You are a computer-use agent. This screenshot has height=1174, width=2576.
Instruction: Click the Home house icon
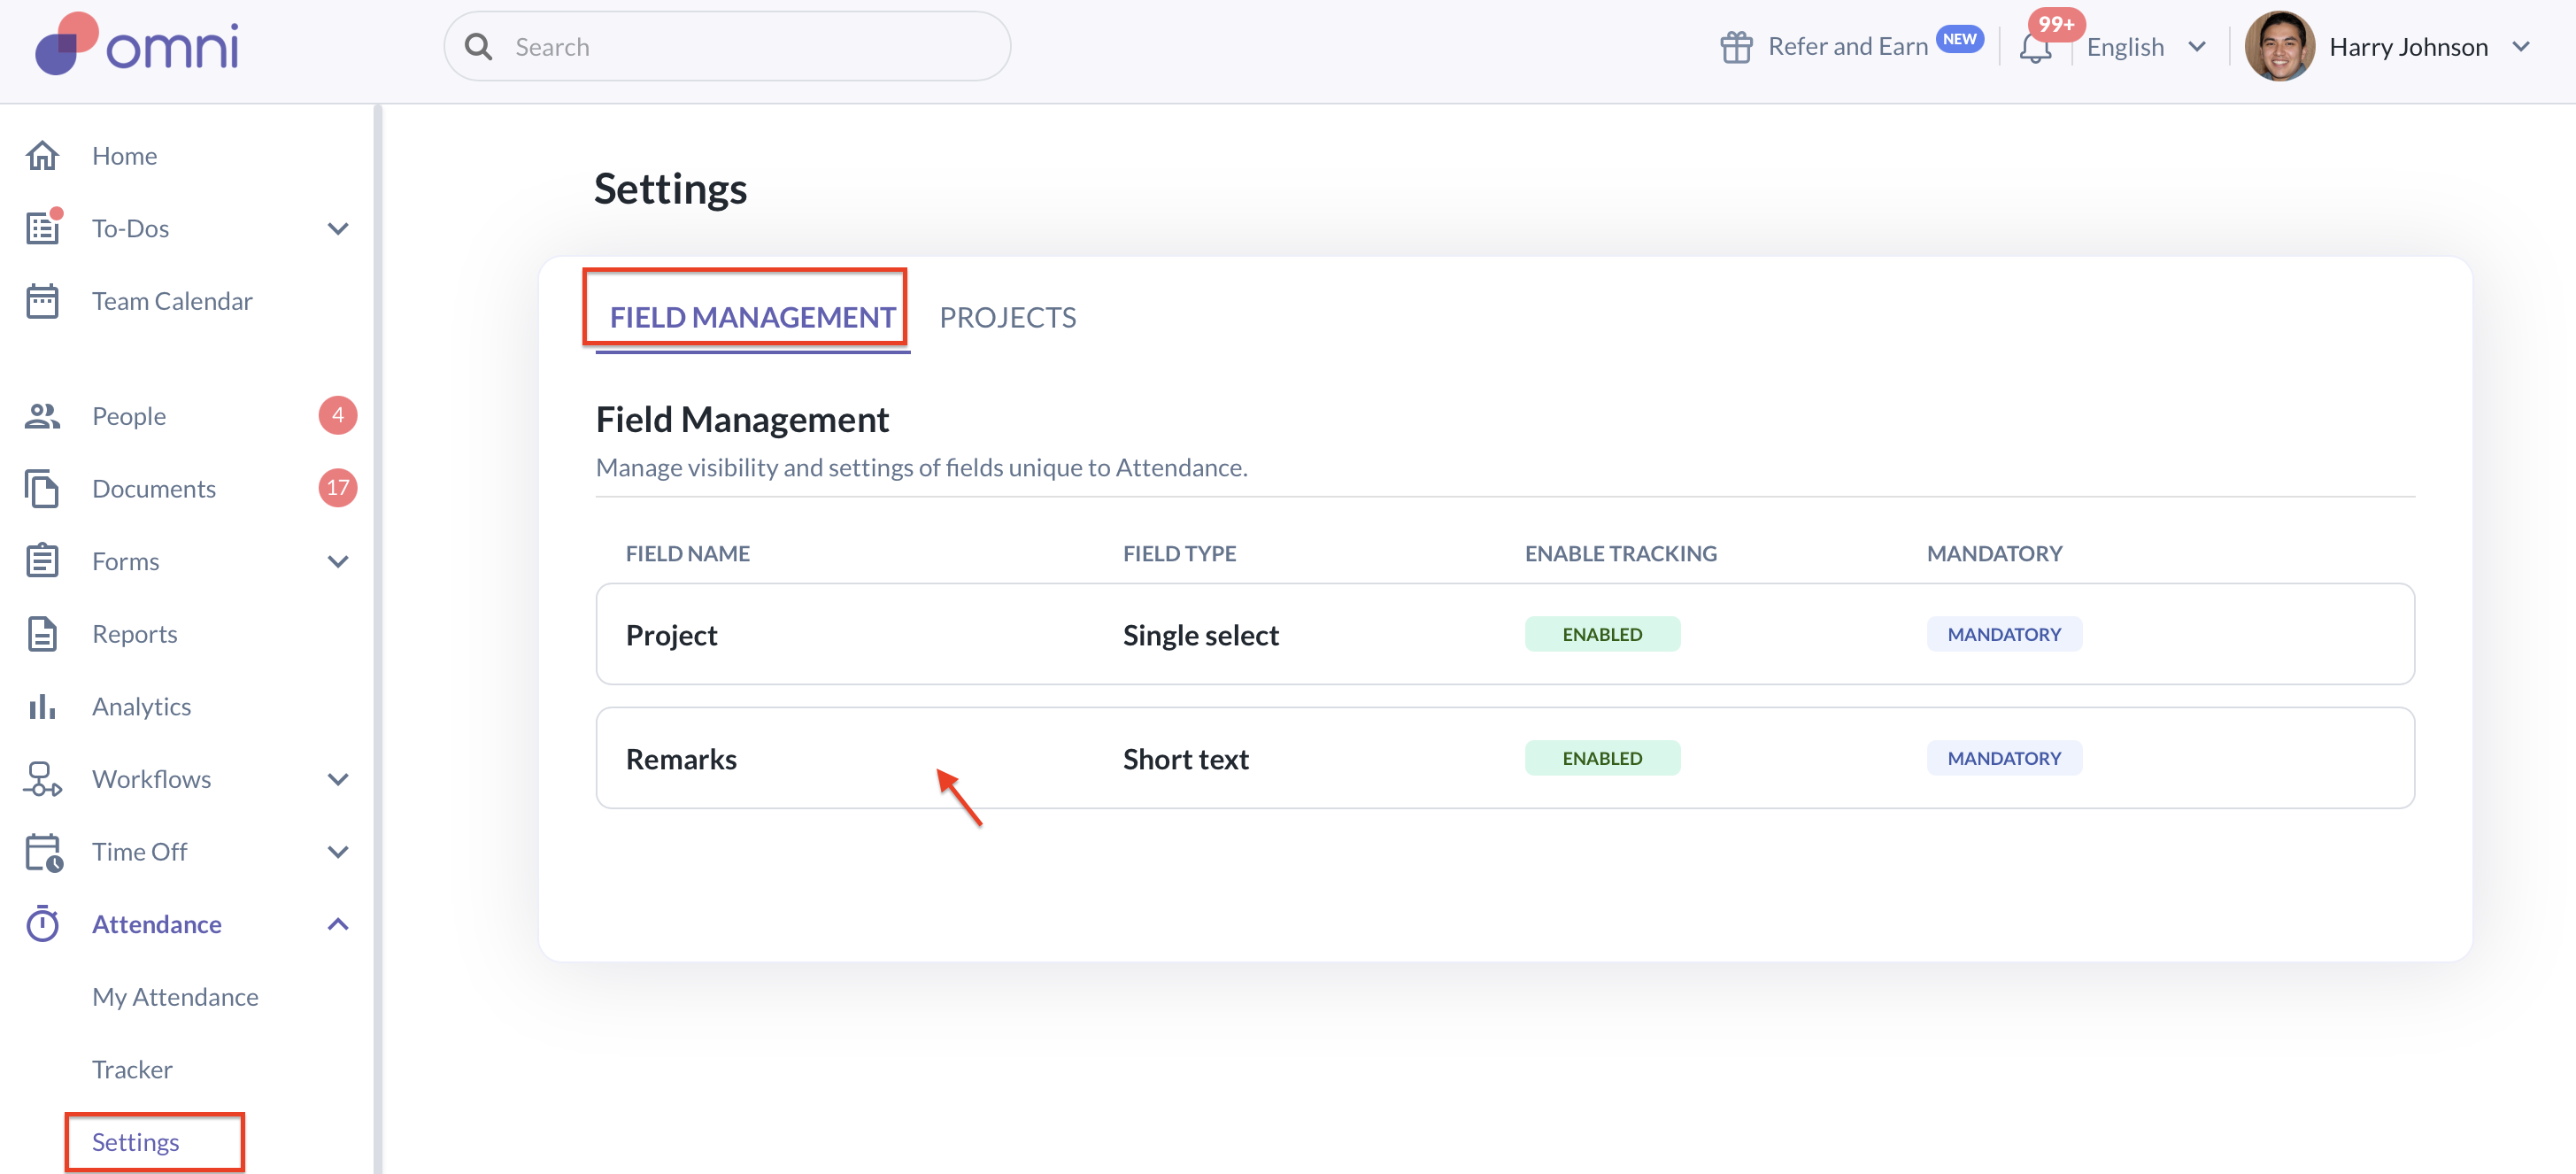click(x=42, y=156)
